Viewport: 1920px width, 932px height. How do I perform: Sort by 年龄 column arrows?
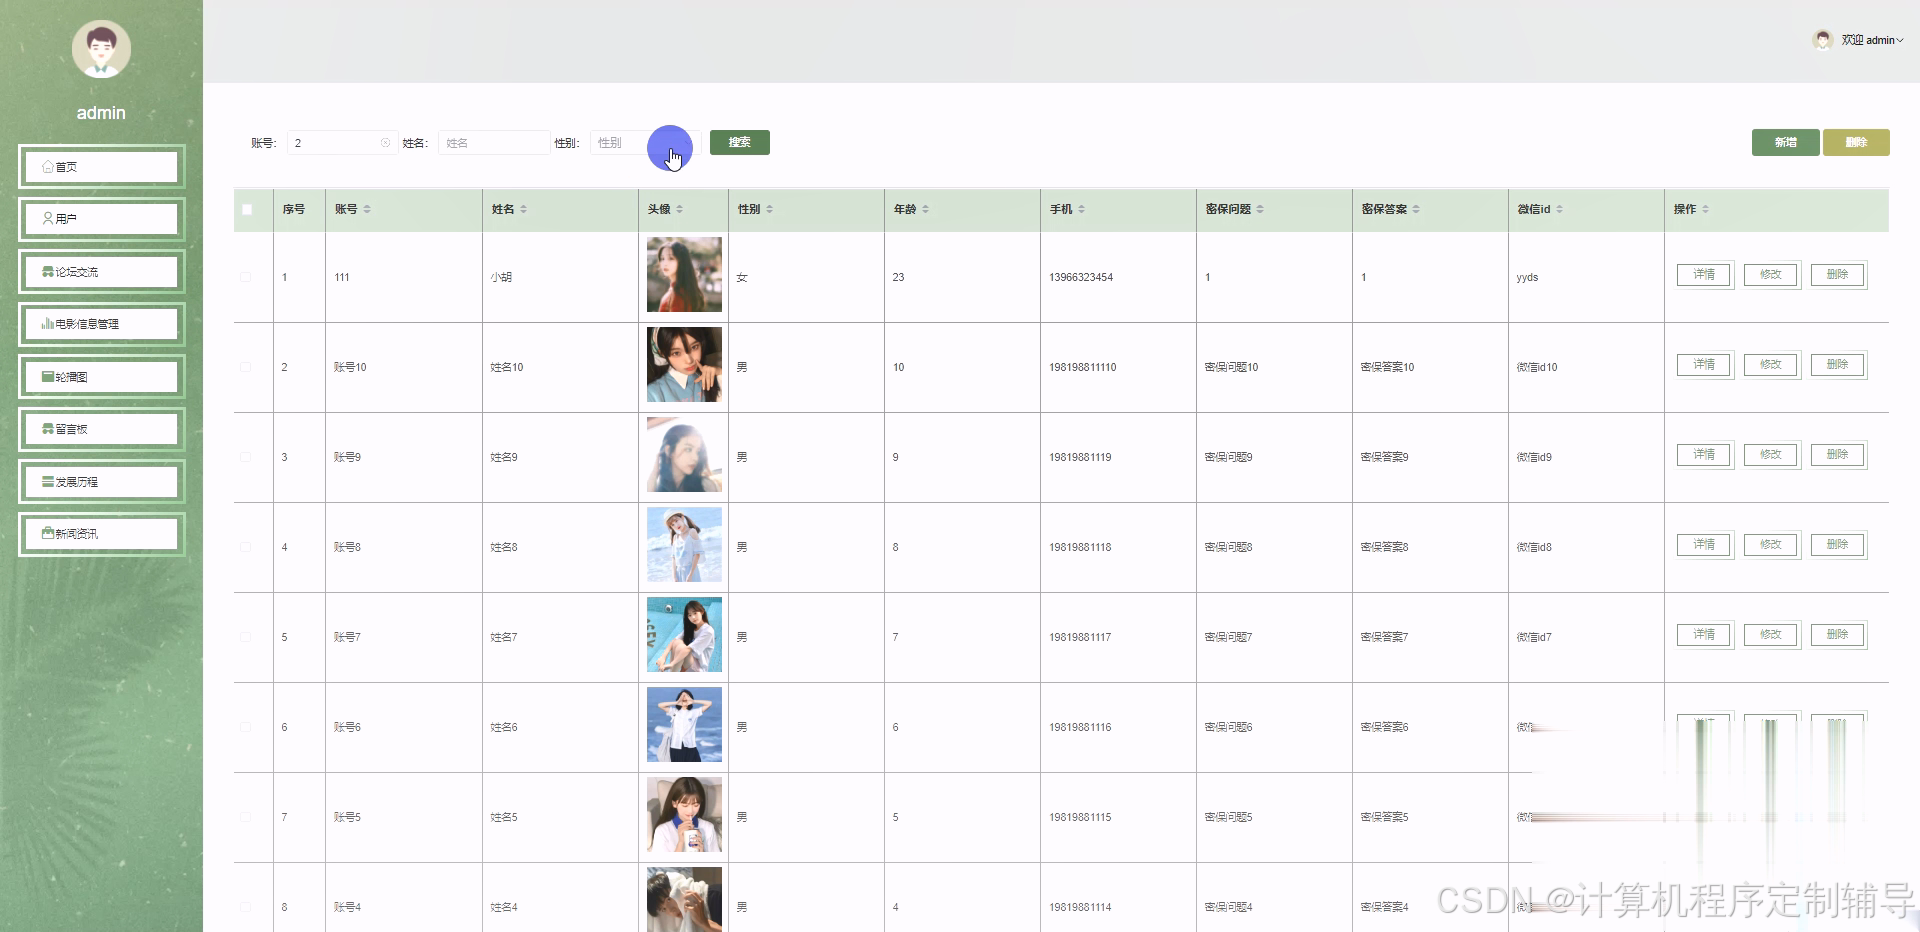point(925,209)
